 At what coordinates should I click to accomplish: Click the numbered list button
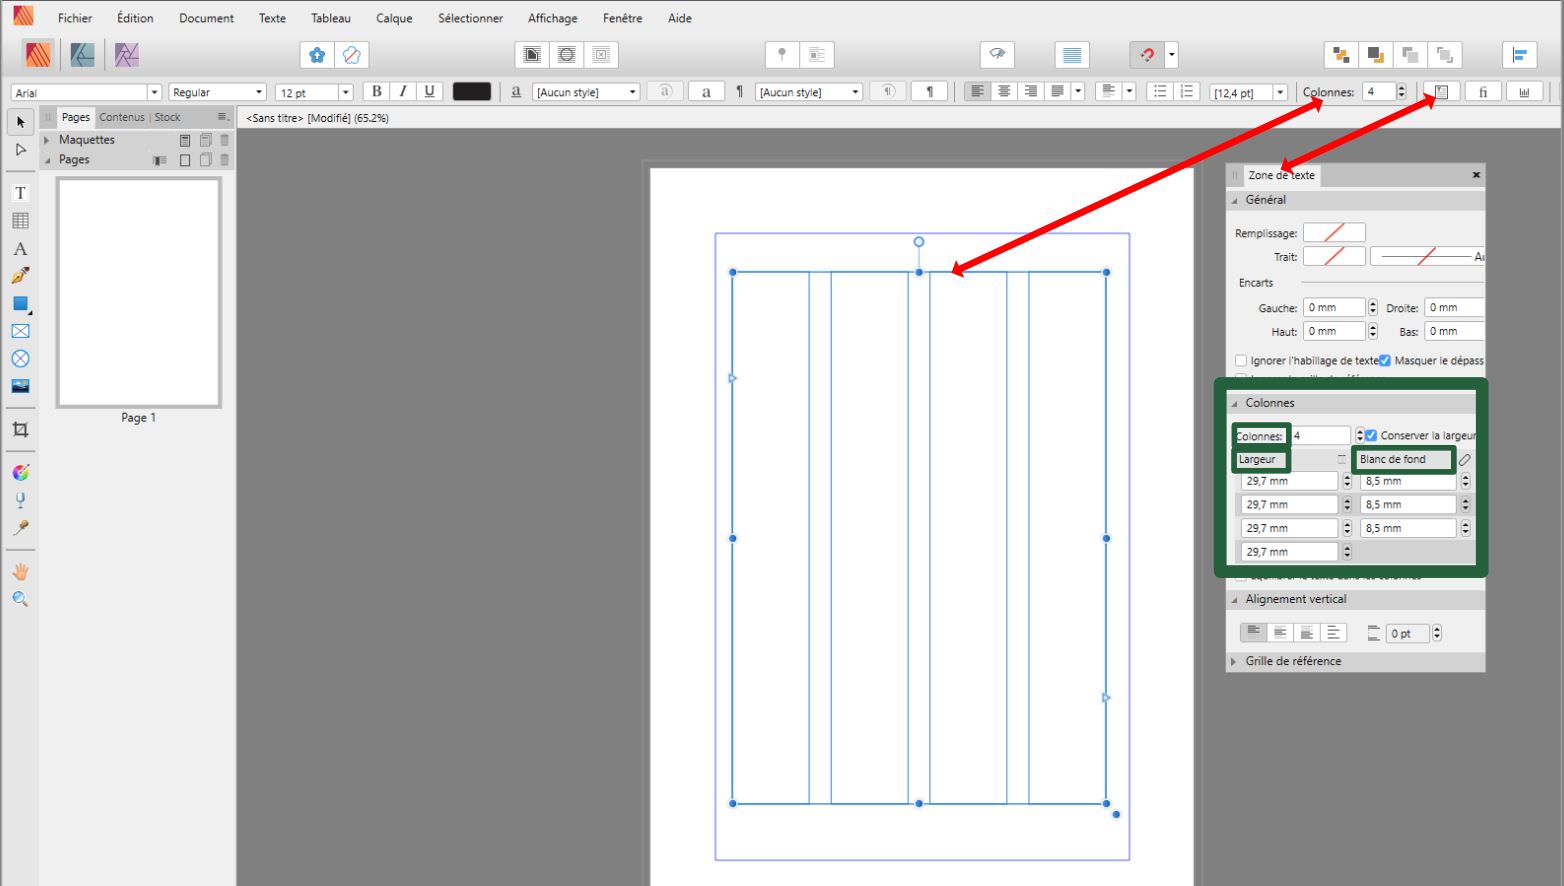pos(1187,92)
